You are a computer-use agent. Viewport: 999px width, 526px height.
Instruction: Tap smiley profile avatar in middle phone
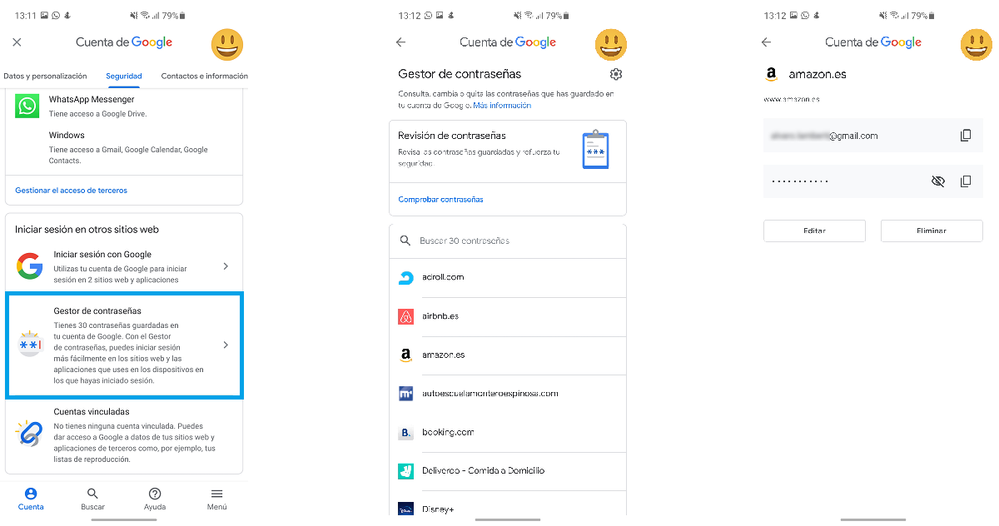point(611,45)
